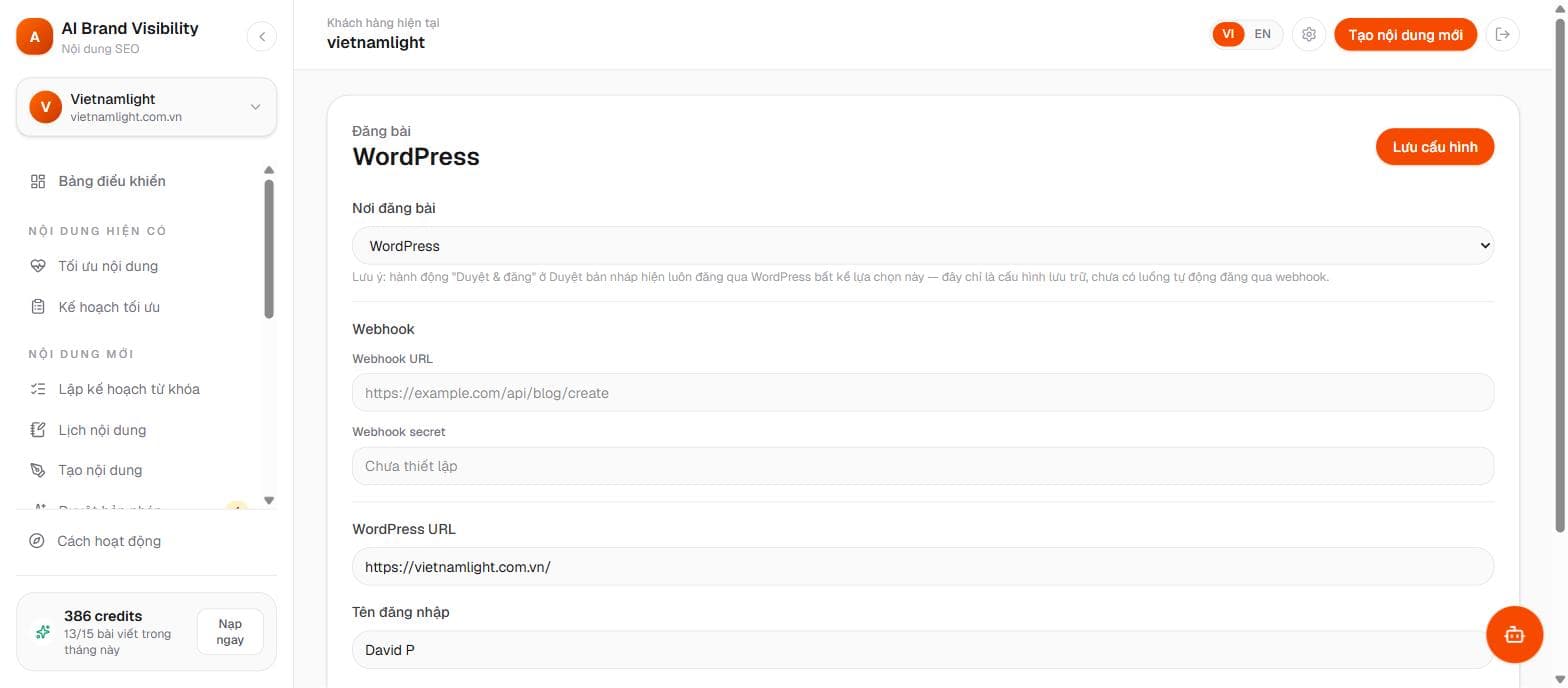Click Nạp ngay top-up button

click(x=230, y=632)
